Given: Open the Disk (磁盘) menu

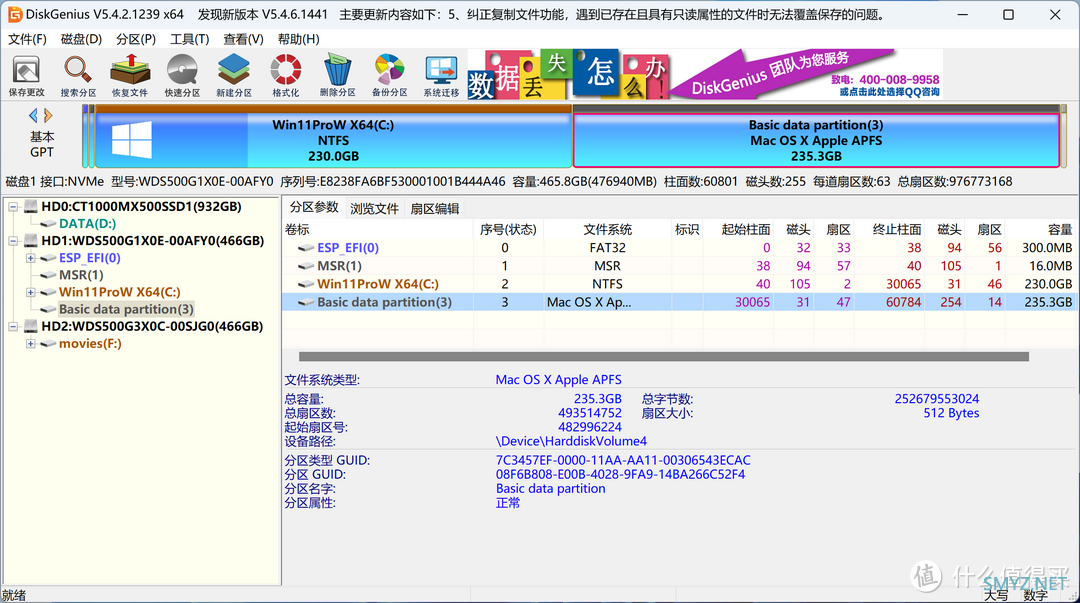Looking at the screenshot, I should tap(81, 39).
